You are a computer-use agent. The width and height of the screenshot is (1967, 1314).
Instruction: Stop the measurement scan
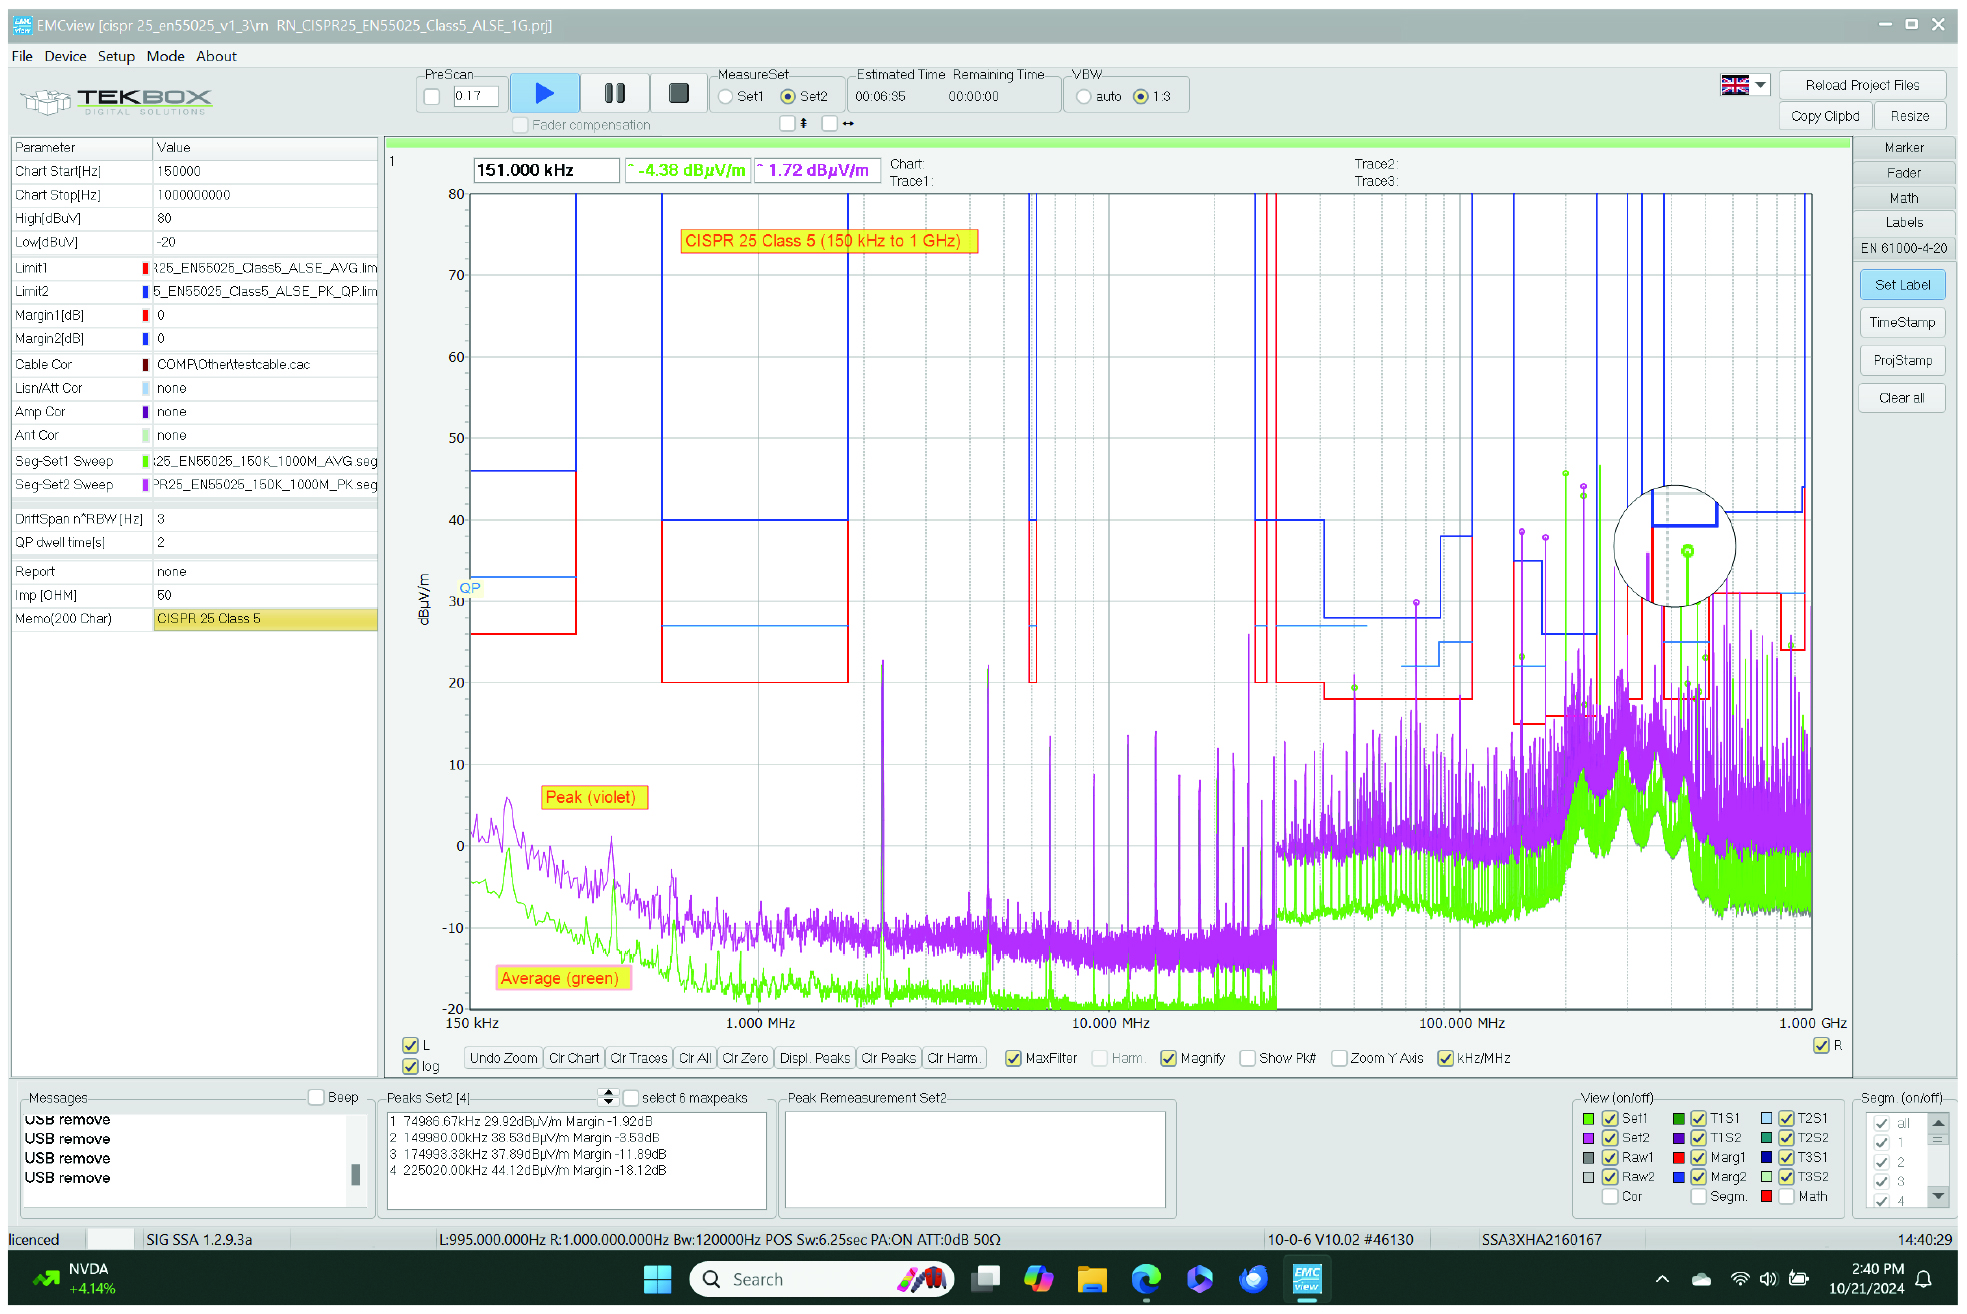coord(678,94)
